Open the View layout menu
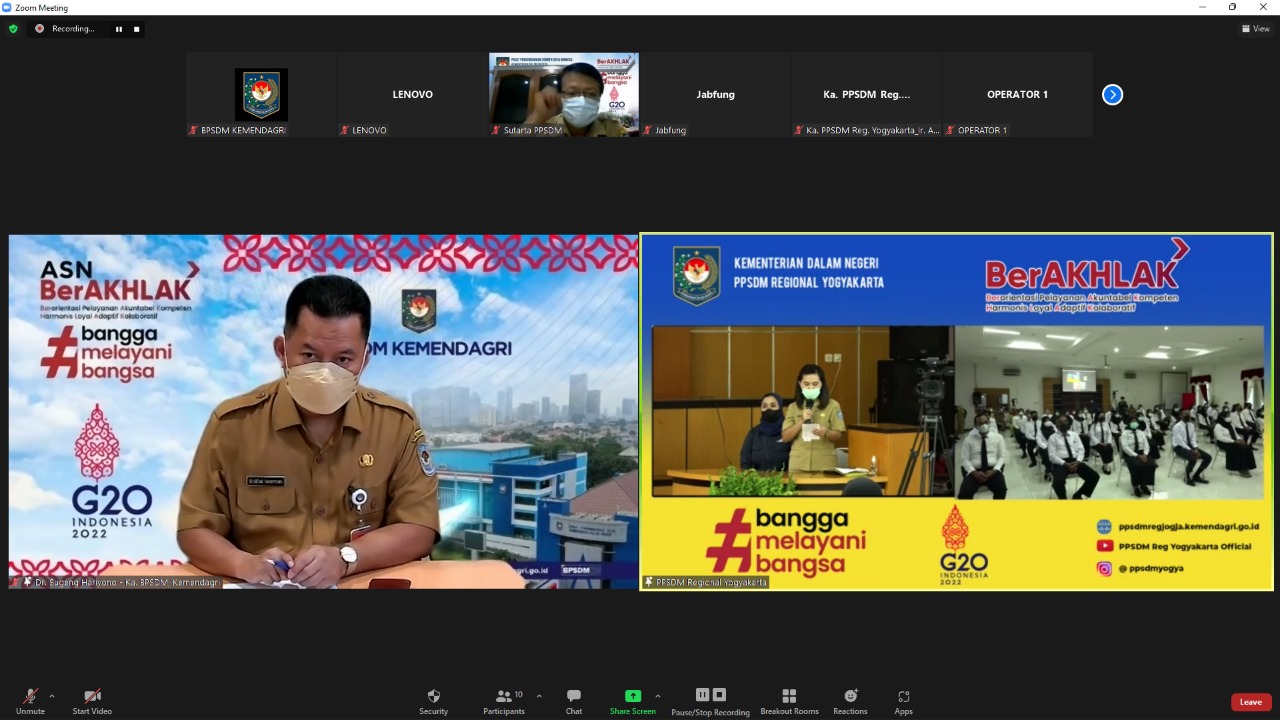 click(x=1255, y=29)
